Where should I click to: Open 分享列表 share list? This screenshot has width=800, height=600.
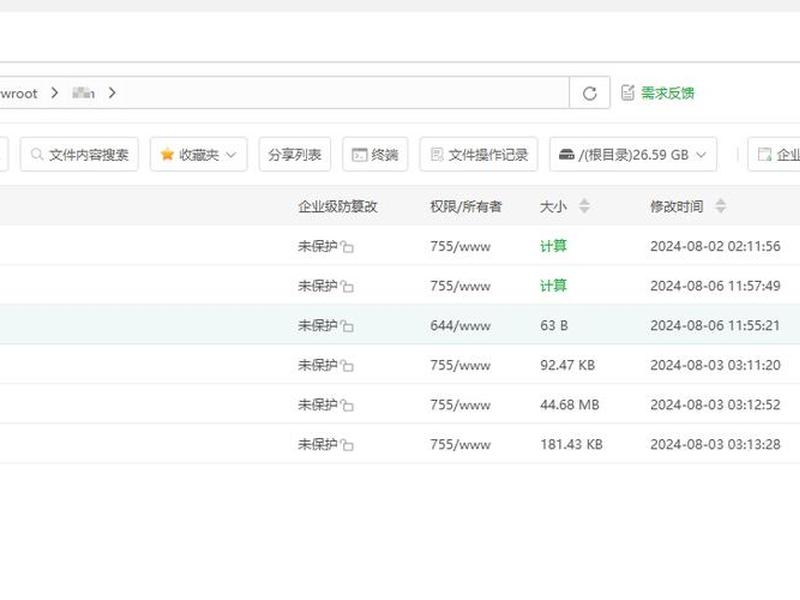[294, 154]
